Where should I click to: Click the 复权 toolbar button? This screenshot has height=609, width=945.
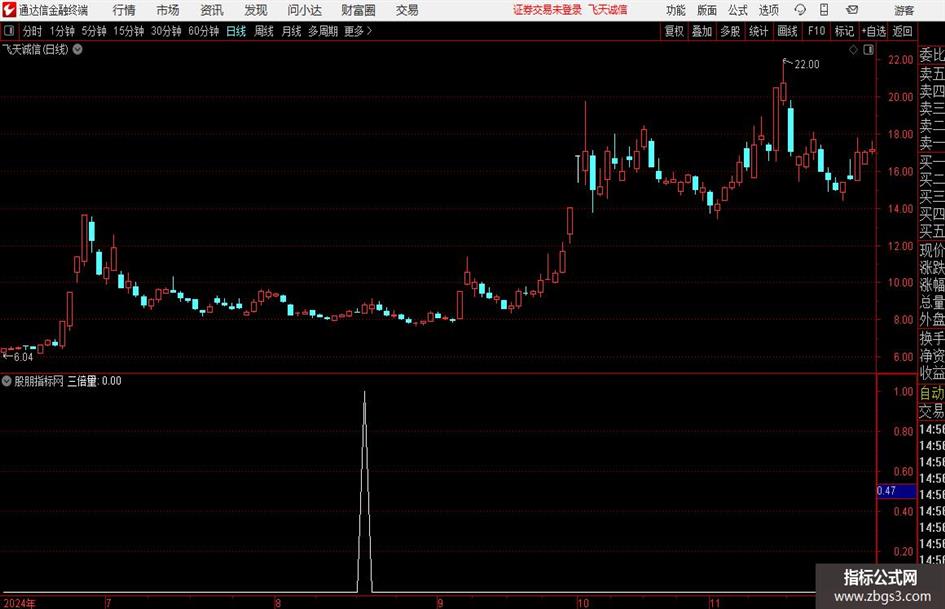pos(674,31)
